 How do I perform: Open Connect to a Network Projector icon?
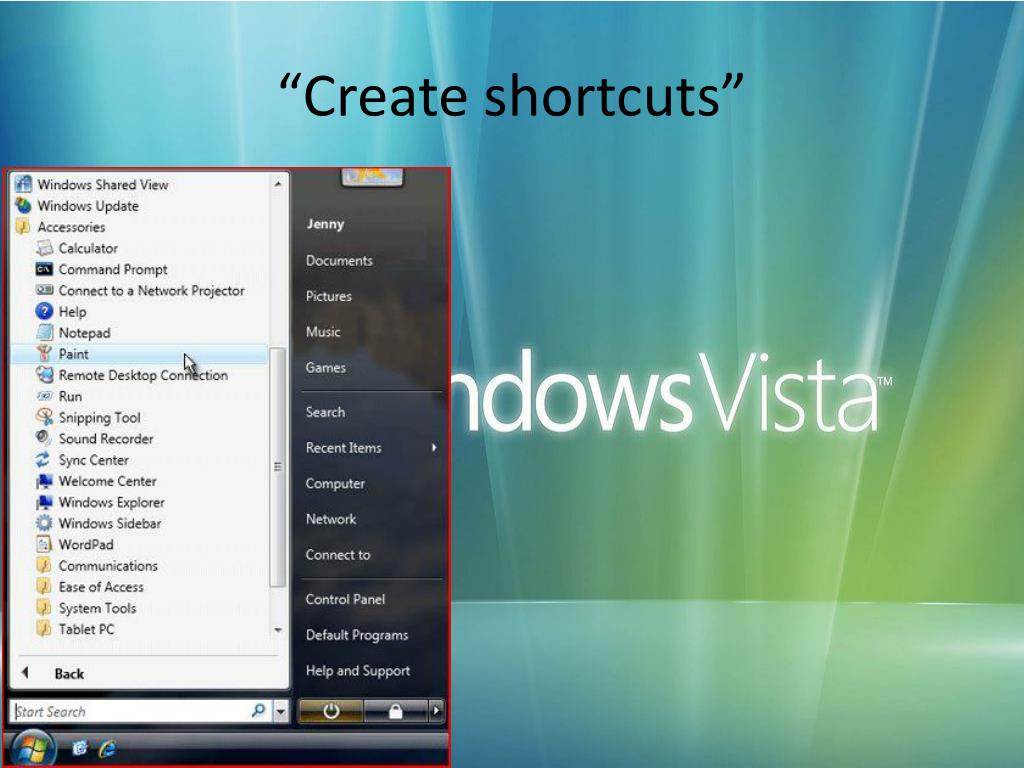[44, 290]
